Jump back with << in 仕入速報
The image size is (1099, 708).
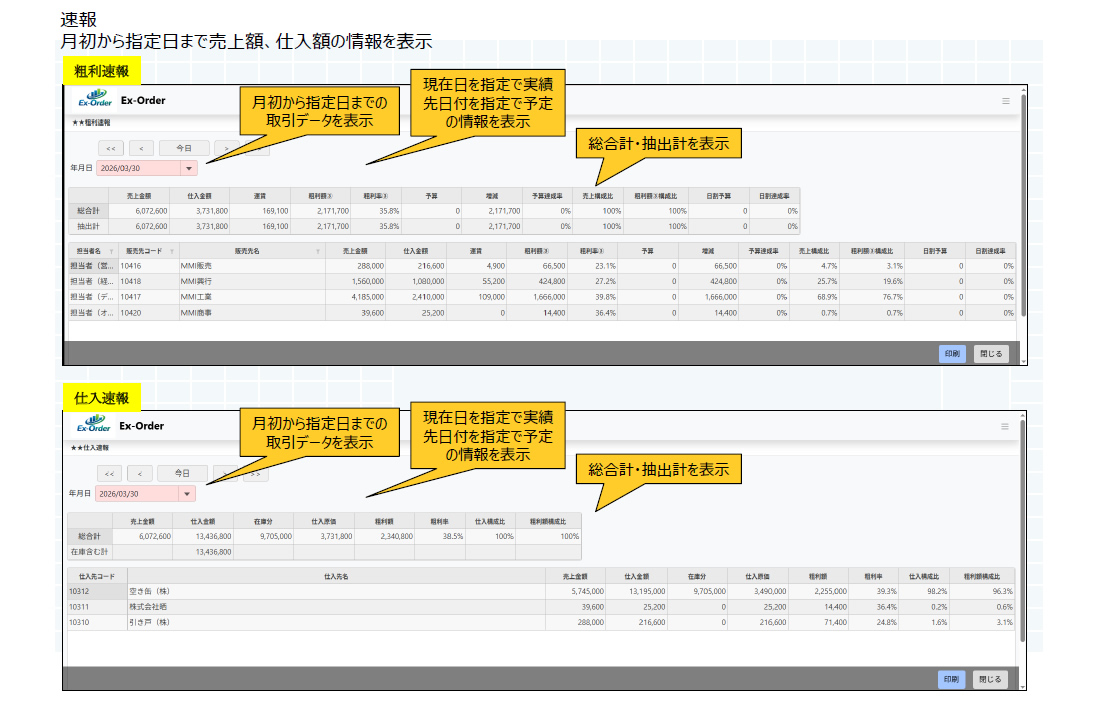[110, 474]
